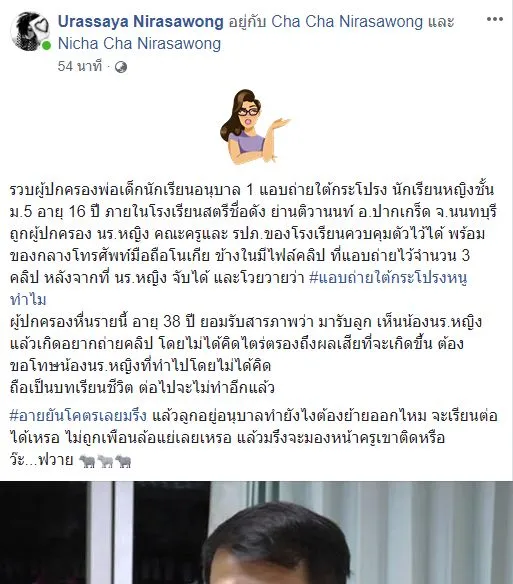Open Cha Cha Nirasawong tagged profile
This screenshot has width=513, height=584.
pyautogui.click(x=347, y=22)
